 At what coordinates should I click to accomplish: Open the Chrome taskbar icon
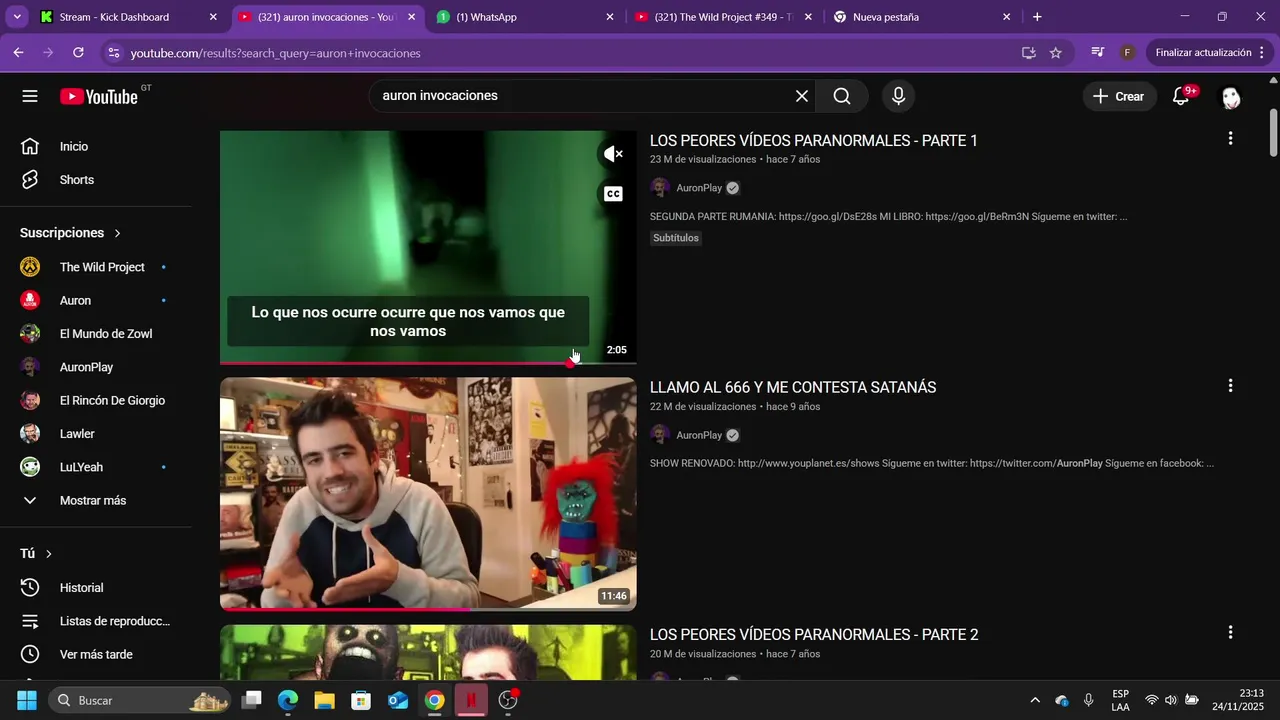(x=434, y=700)
